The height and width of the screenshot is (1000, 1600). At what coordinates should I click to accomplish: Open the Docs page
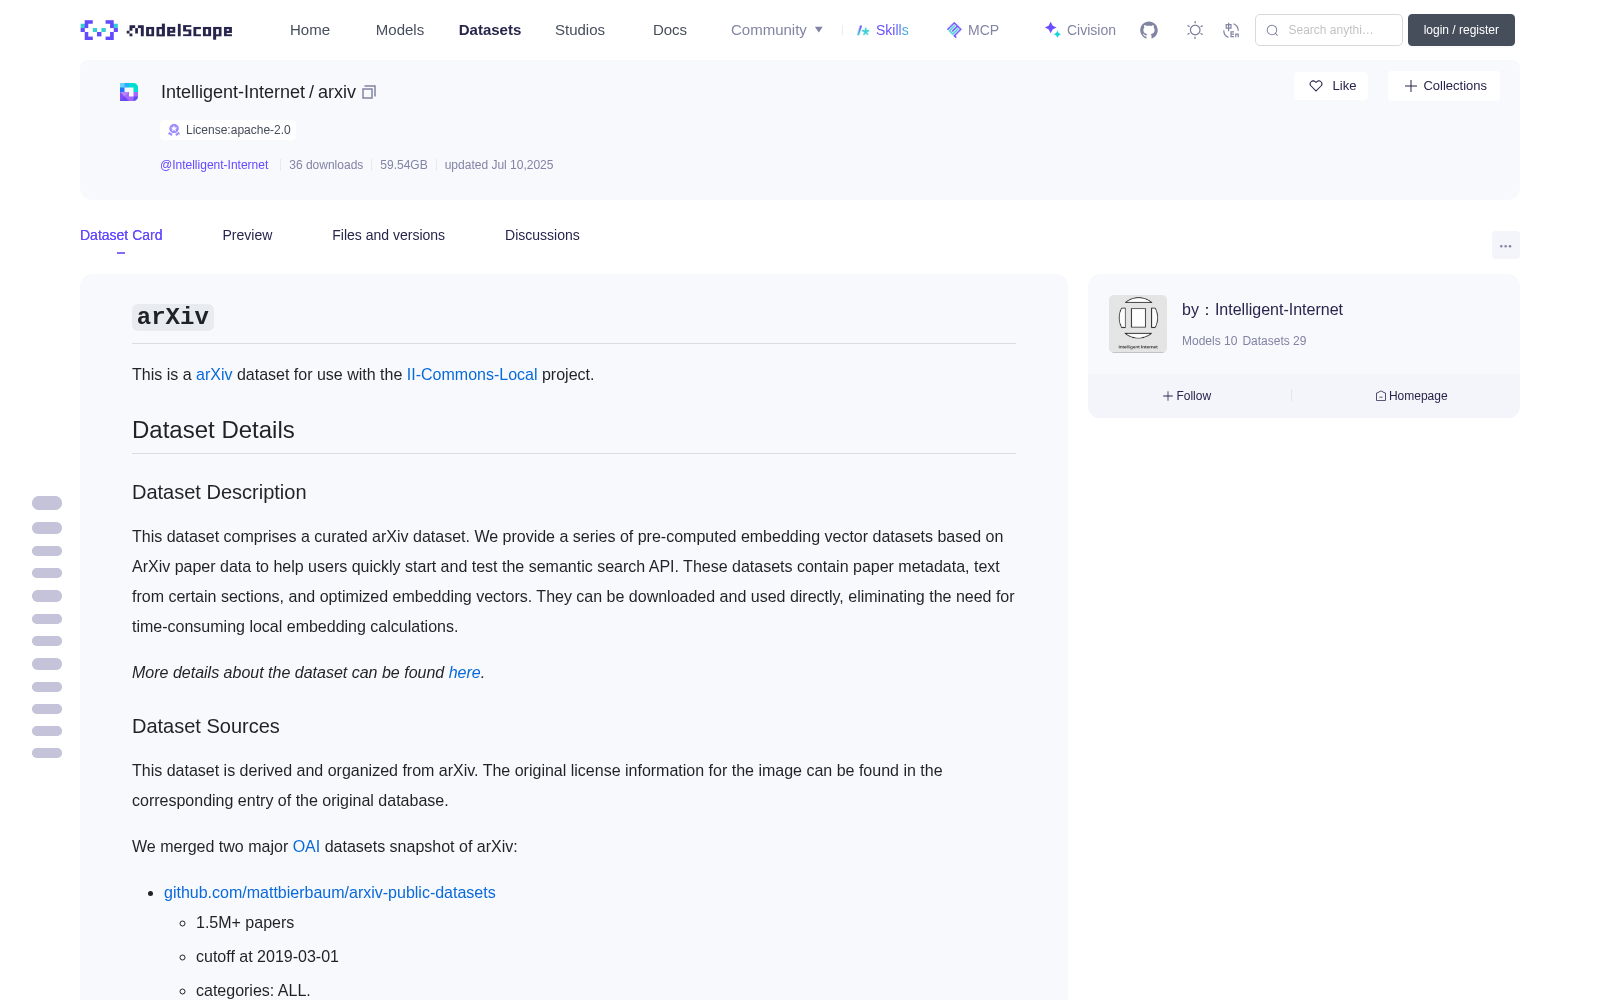(670, 30)
